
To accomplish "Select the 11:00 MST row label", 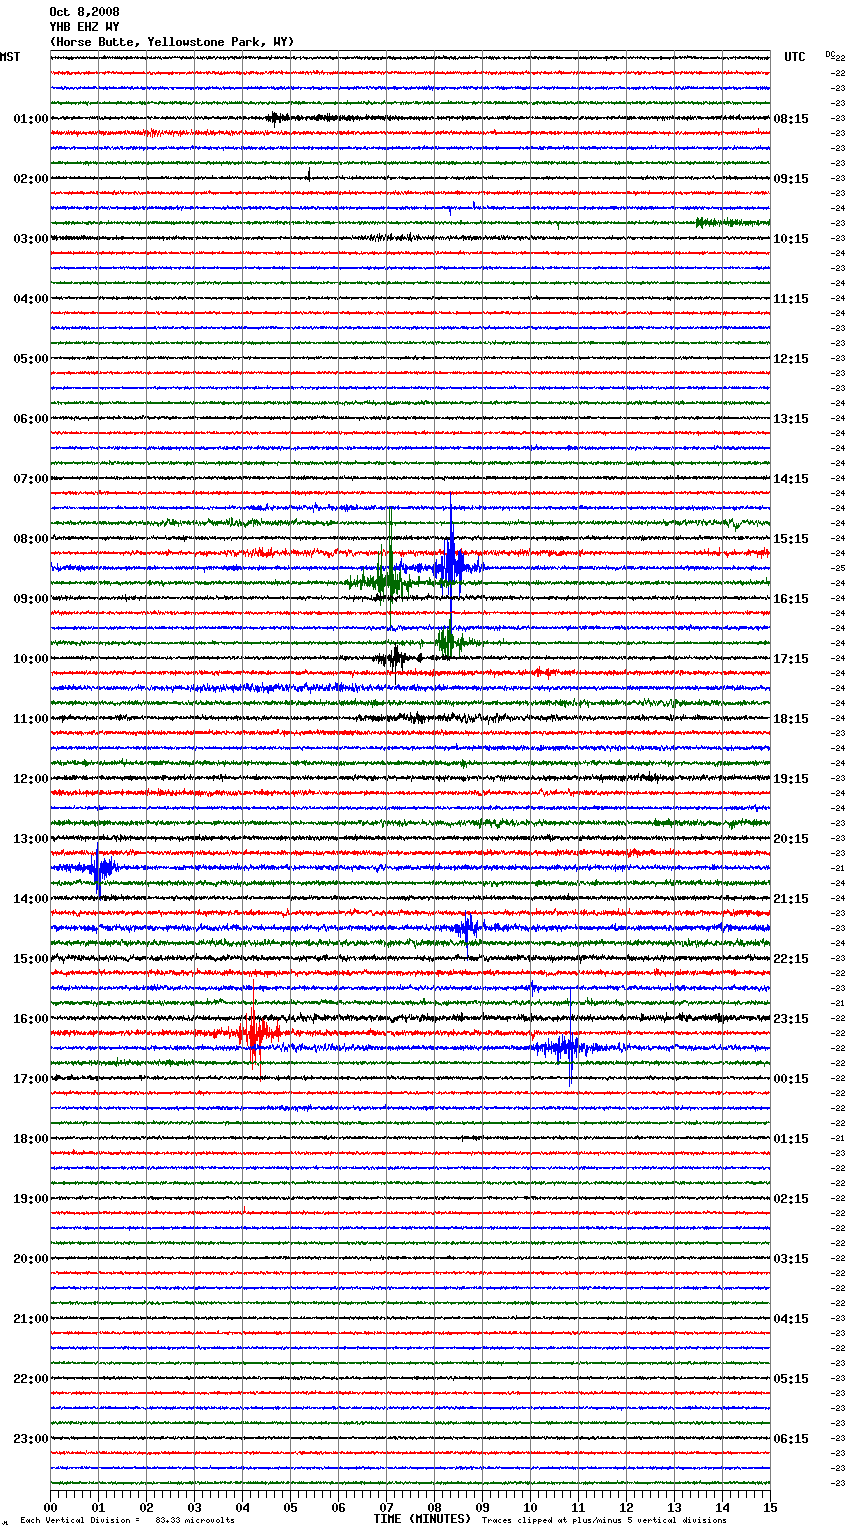I will click(31, 719).
